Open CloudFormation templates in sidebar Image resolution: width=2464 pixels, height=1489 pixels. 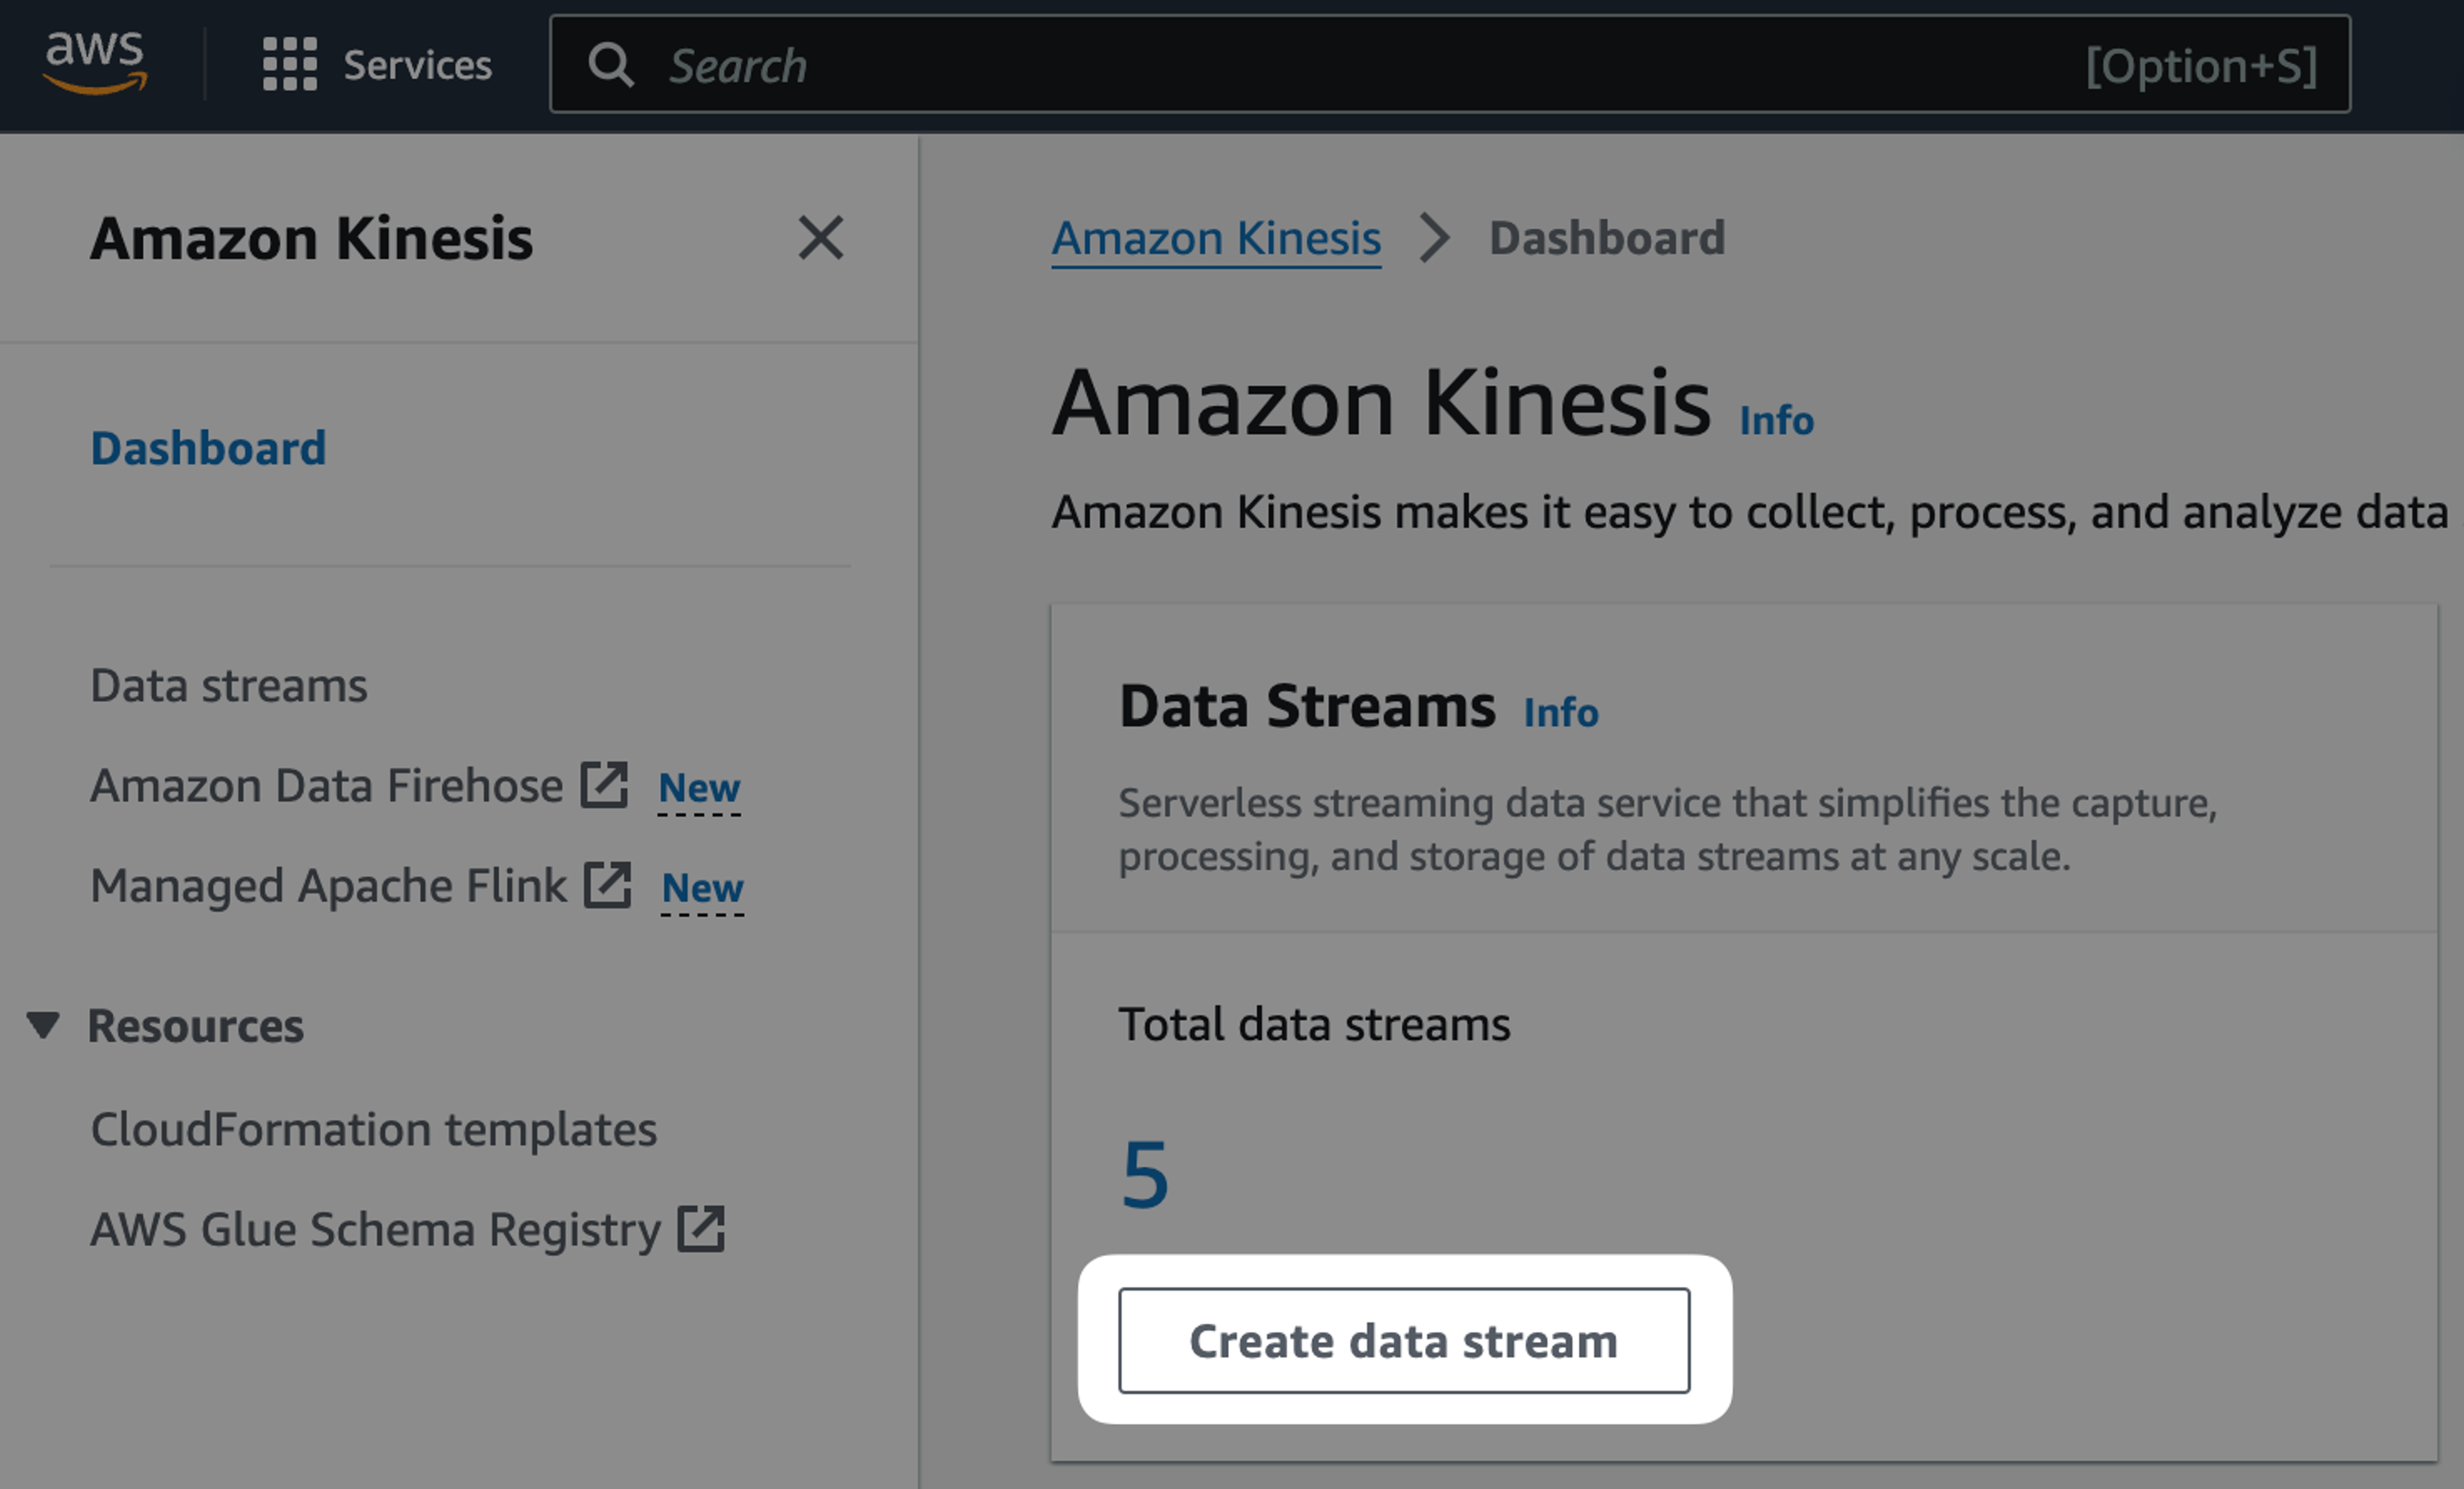pos(374,1130)
